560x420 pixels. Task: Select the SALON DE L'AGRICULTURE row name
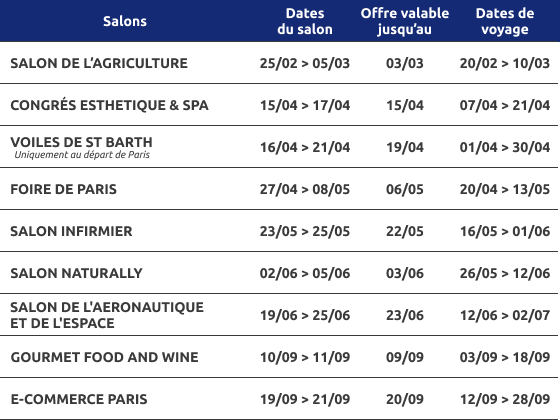[99, 63]
